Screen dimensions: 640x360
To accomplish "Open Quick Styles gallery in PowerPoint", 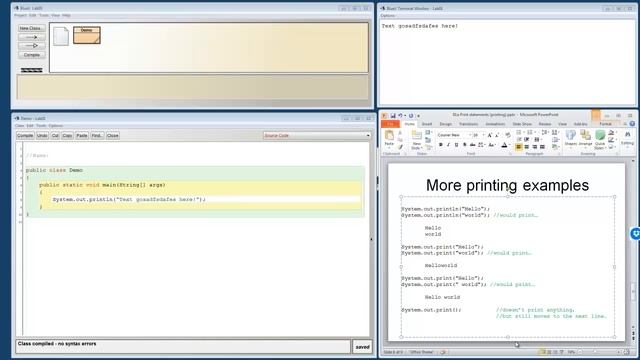I will point(600,139).
